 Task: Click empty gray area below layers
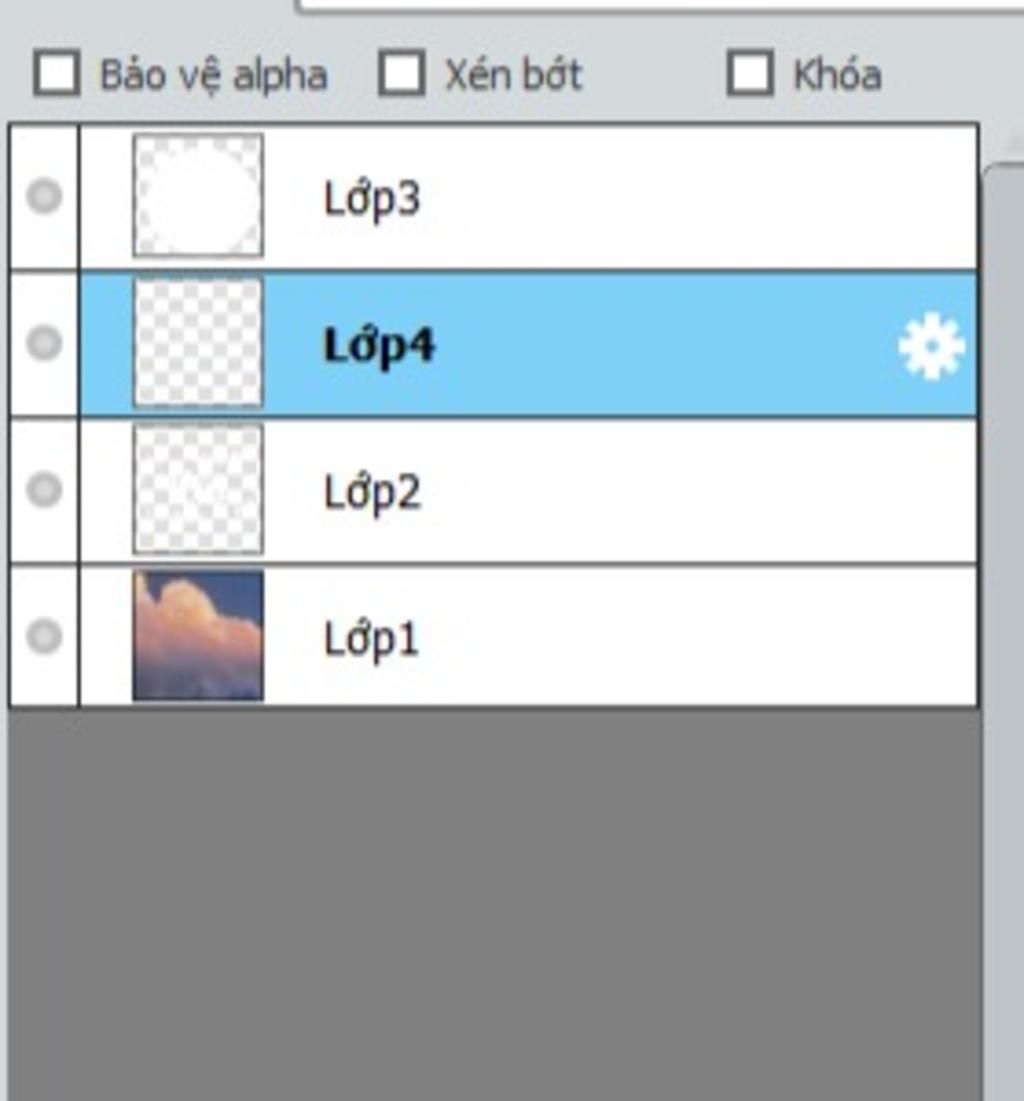[494, 904]
